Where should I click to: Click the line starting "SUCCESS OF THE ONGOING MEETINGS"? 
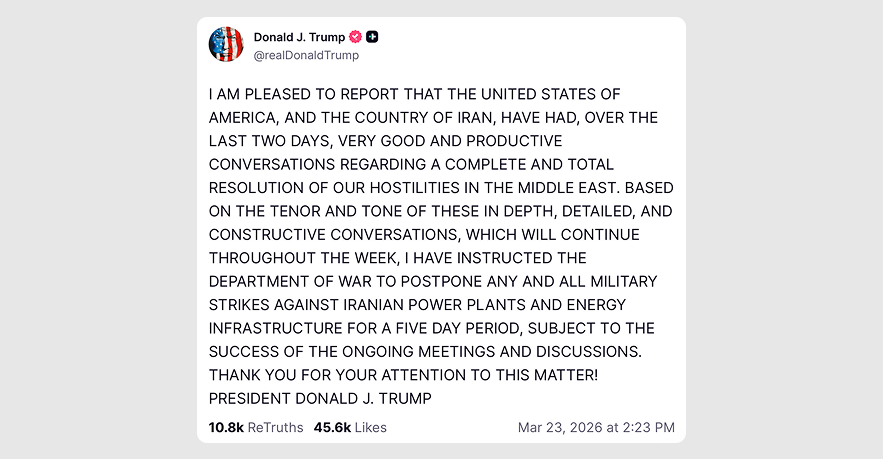pos(424,352)
